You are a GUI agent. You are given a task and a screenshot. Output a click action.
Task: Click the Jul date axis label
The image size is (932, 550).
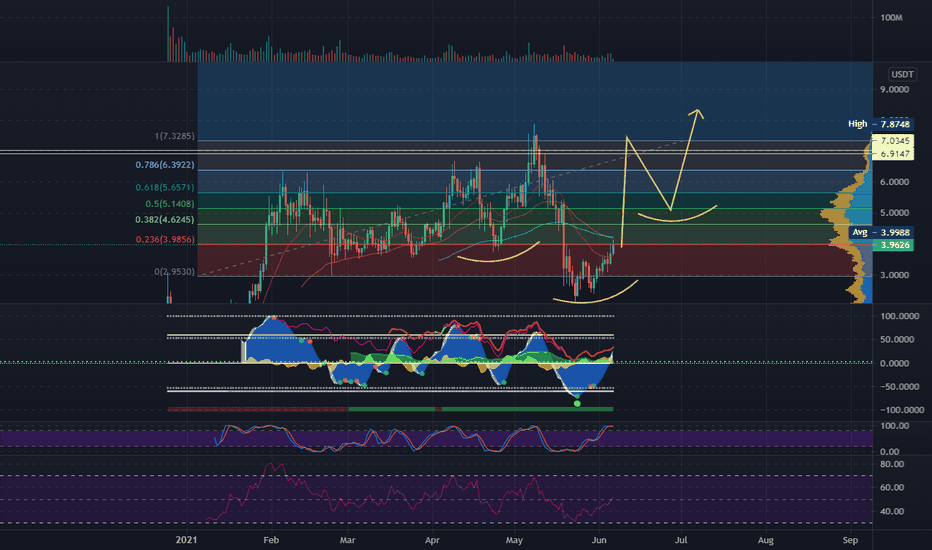(x=681, y=540)
